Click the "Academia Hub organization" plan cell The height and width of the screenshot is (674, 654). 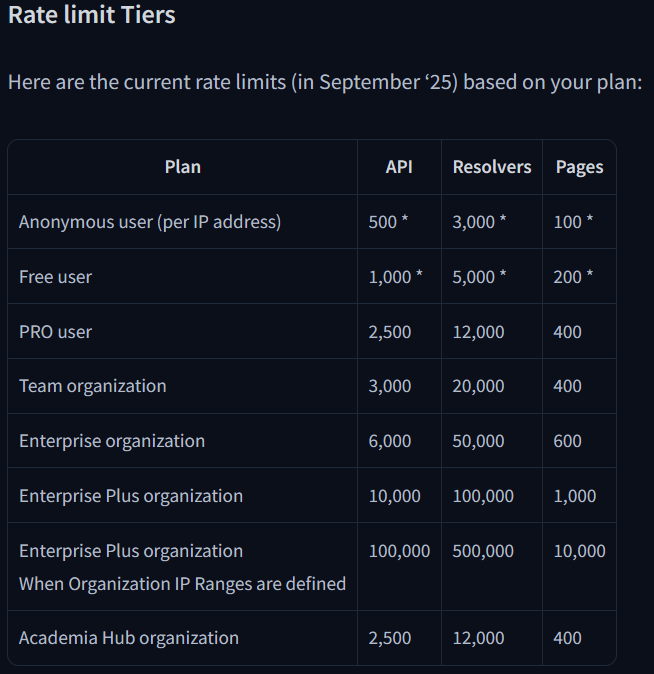click(x=129, y=638)
